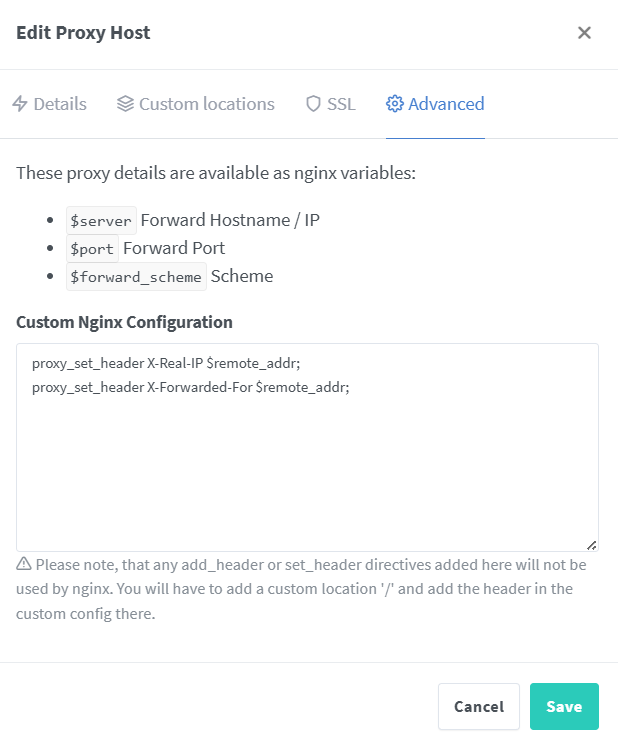
Task: Click the $server variable code chip
Action: coord(101,221)
